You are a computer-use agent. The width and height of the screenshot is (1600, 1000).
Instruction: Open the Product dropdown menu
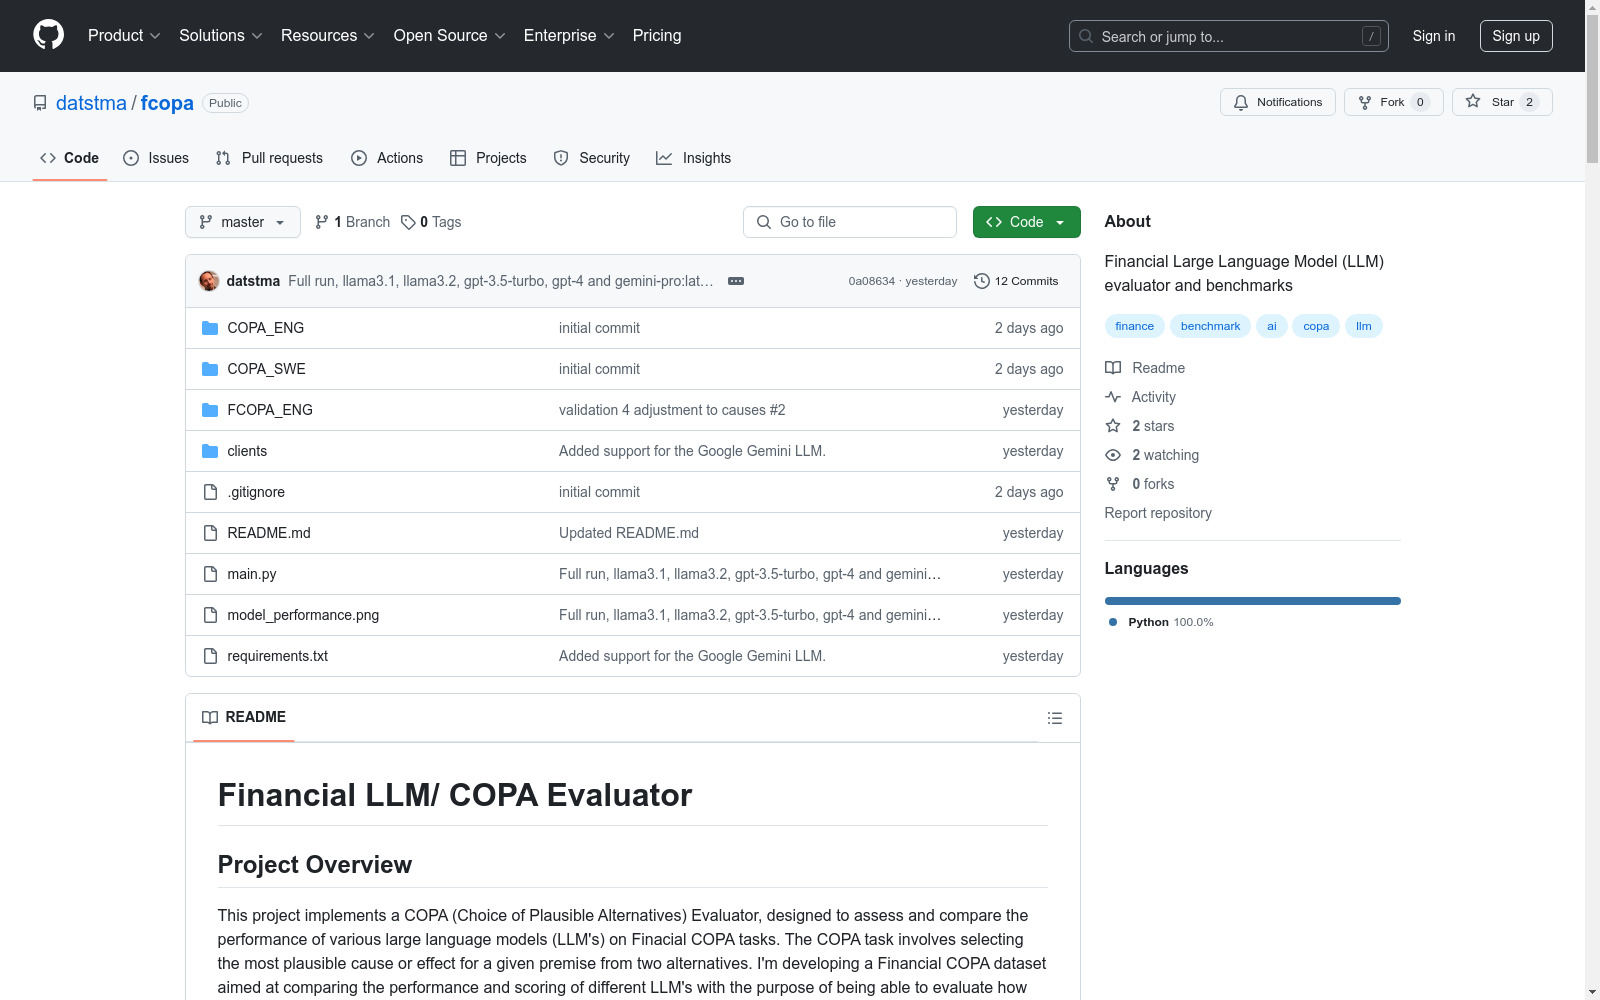124,36
